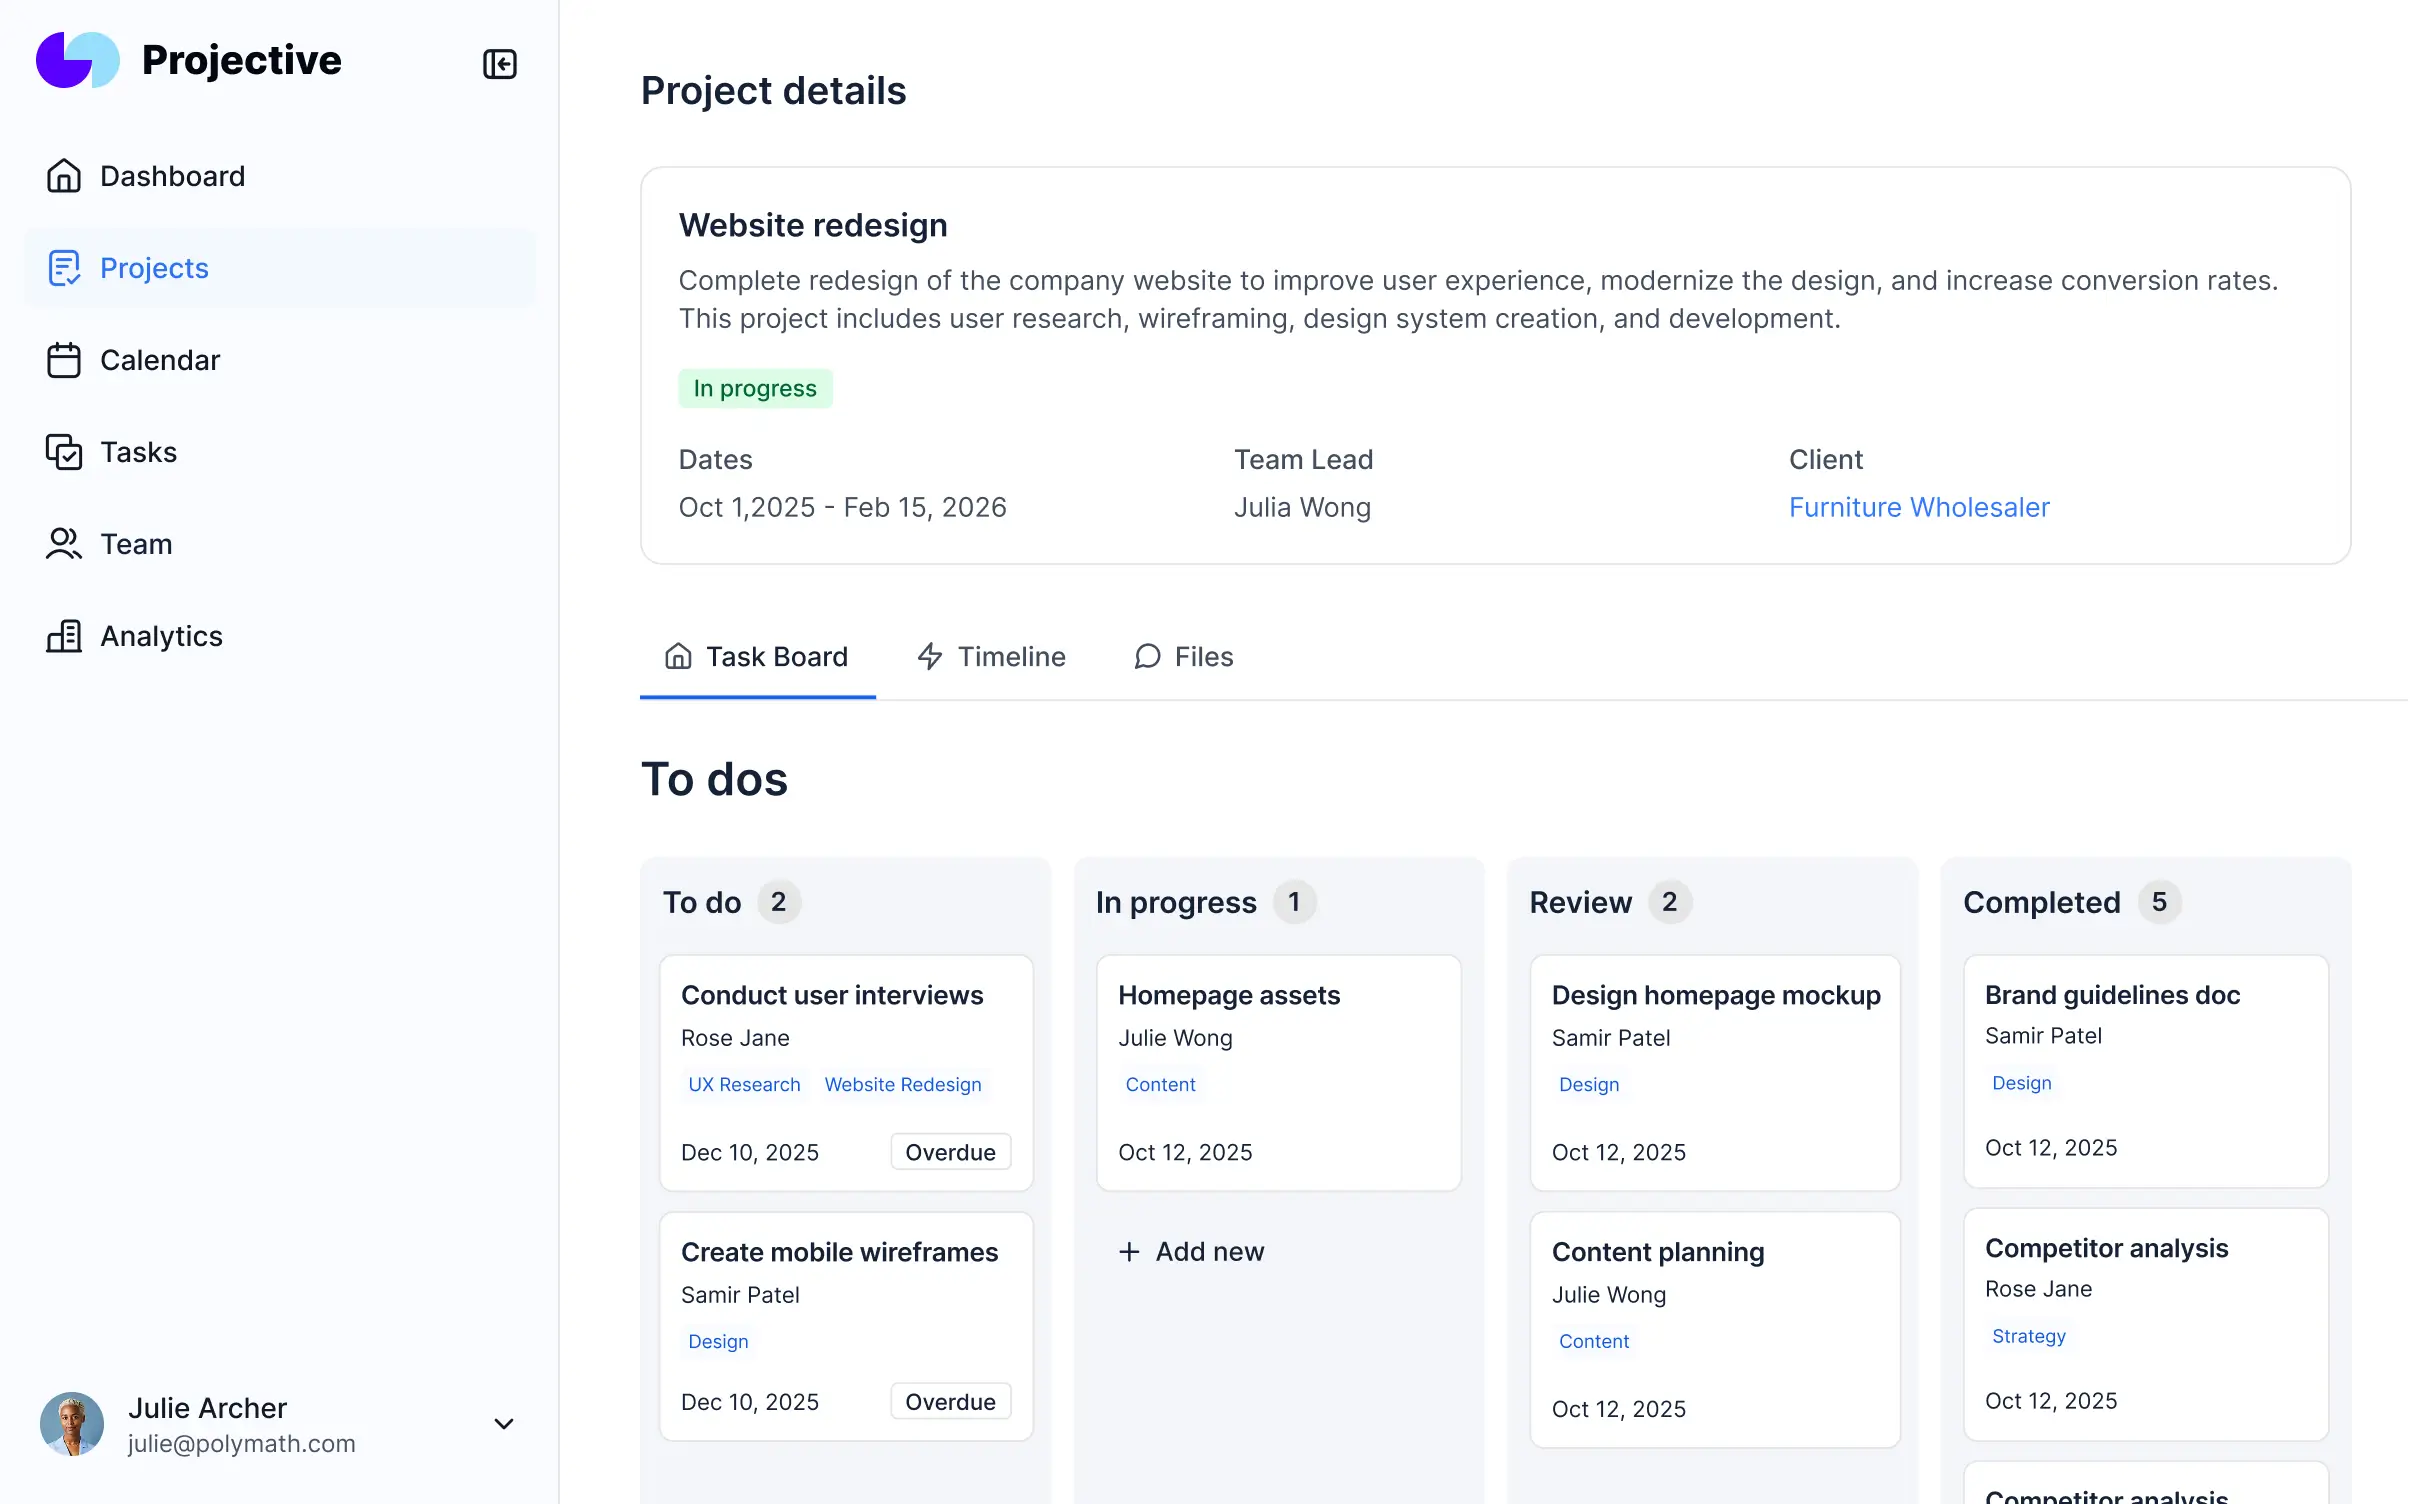Select the Projects sidebar icon

coord(64,268)
